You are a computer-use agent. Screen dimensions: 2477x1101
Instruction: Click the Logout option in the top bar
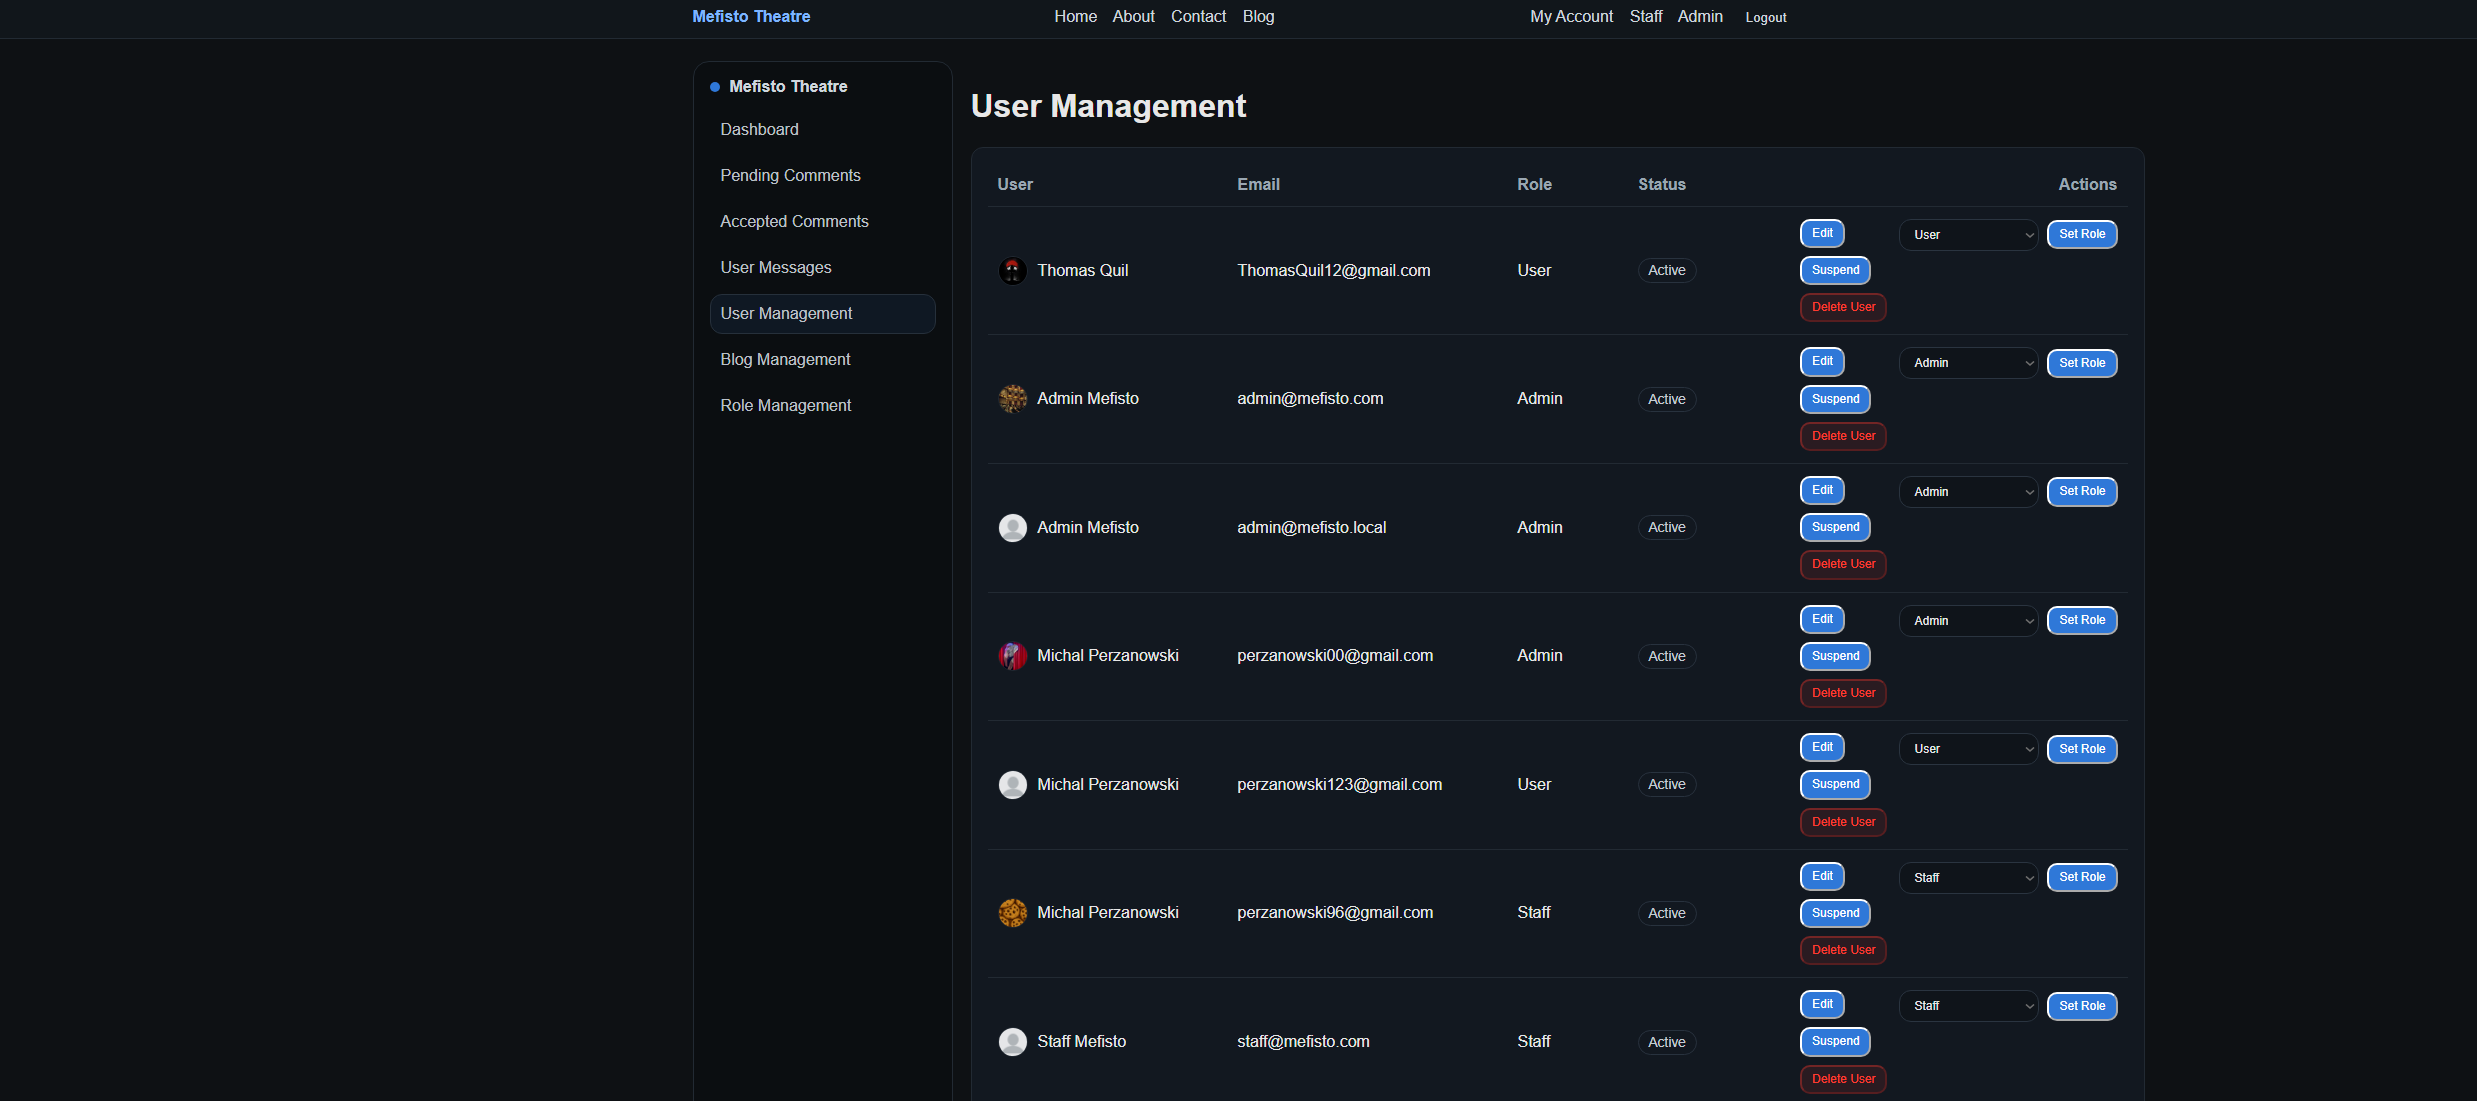tap(1766, 17)
